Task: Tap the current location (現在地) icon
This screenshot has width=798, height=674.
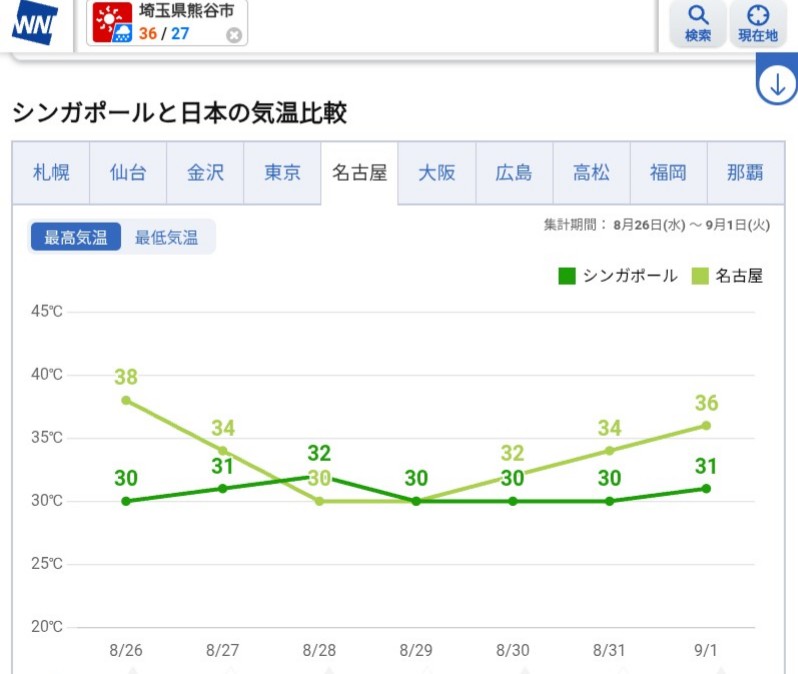Action: coord(758,23)
